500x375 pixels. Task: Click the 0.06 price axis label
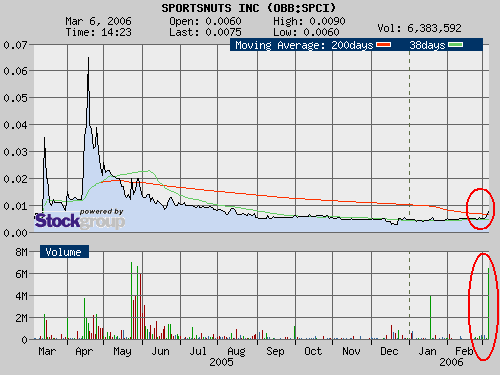click(x=15, y=71)
